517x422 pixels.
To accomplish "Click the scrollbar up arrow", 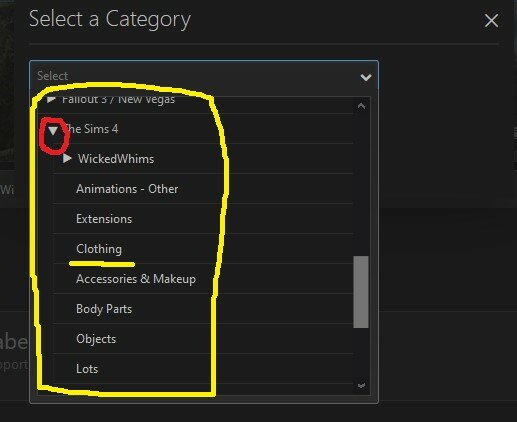I will click(x=361, y=106).
